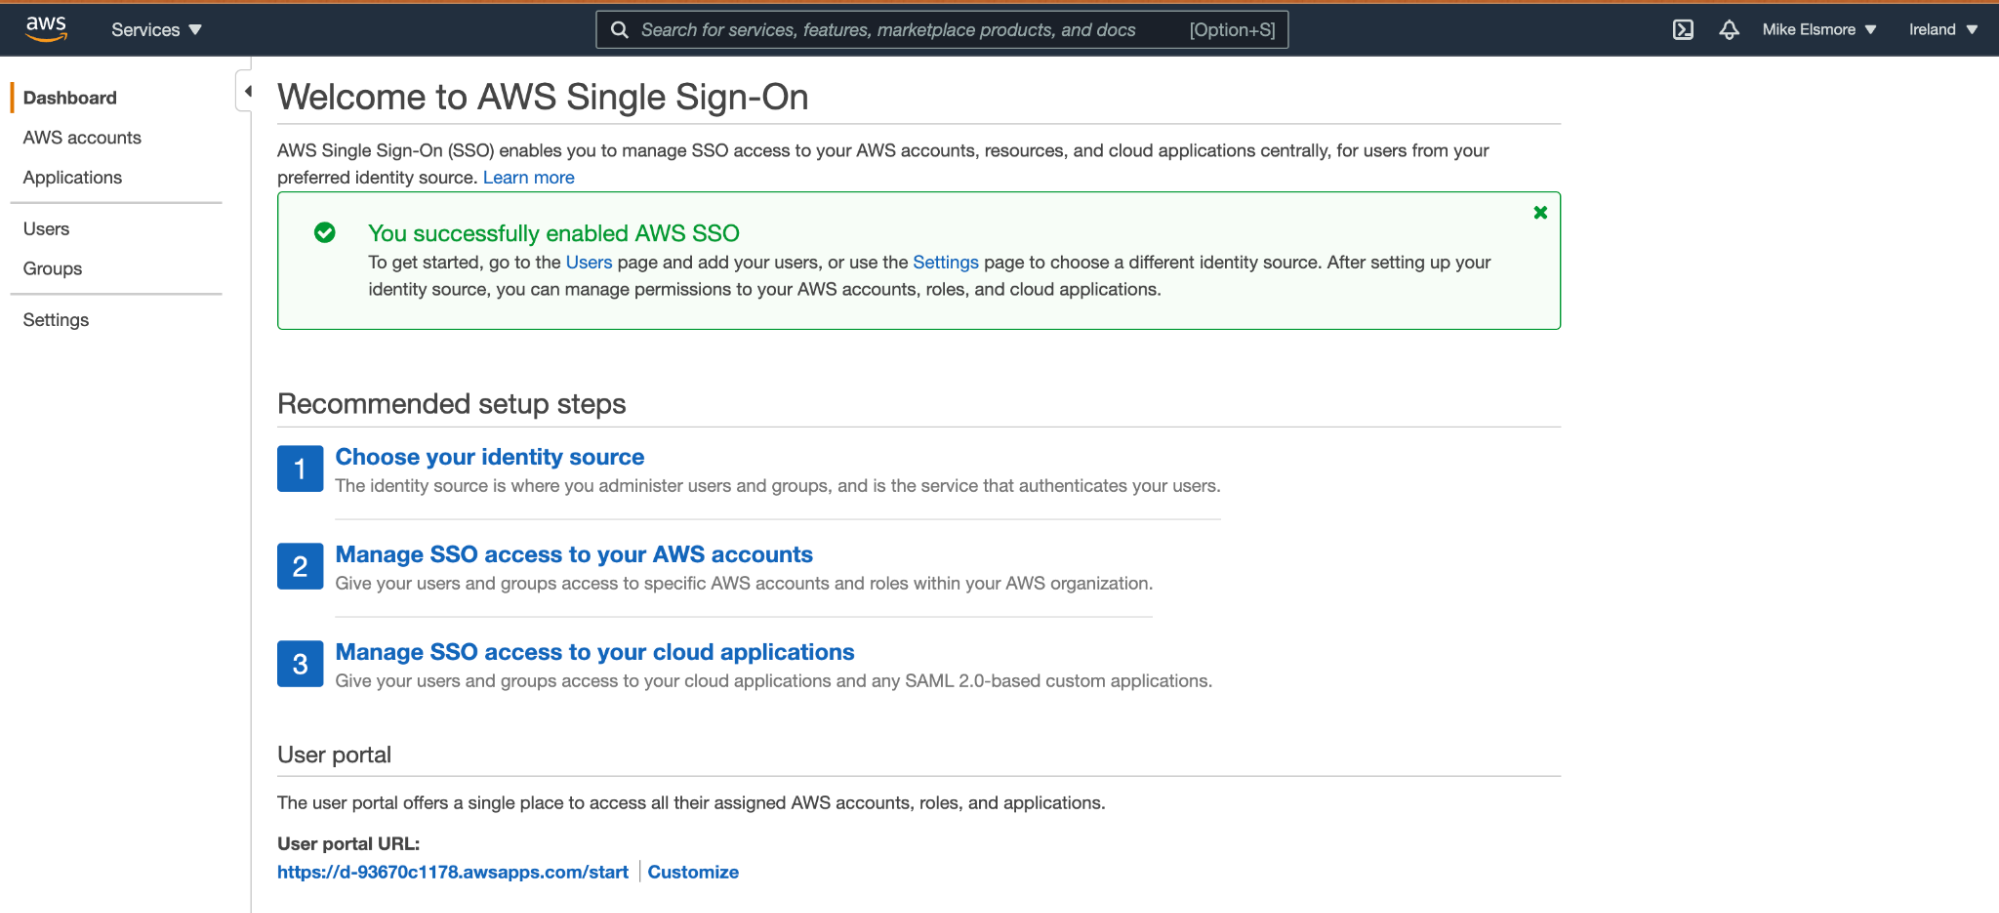The width and height of the screenshot is (1999, 913).
Task: Click Customize next to the portal URL
Action: tap(693, 872)
